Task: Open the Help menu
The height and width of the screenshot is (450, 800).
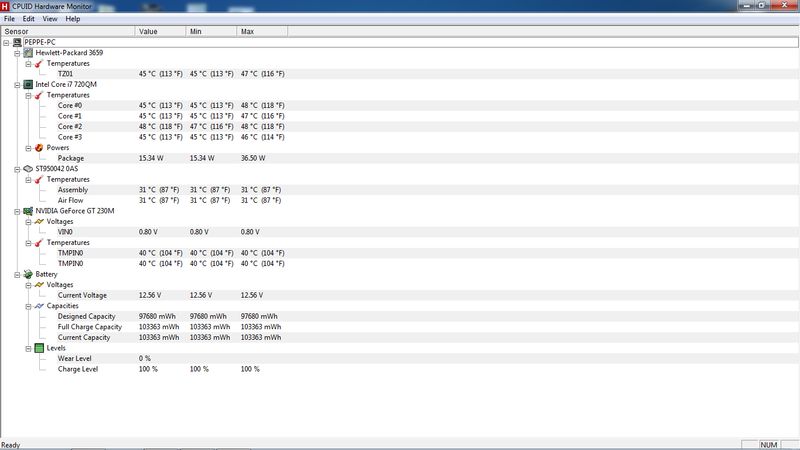Action: pyautogui.click(x=72, y=19)
